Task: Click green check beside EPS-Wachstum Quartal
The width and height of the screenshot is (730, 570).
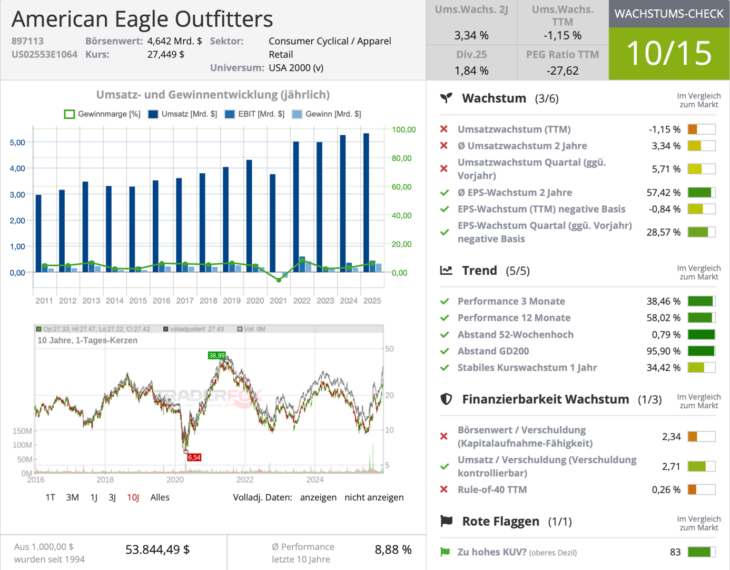Action: [445, 232]
